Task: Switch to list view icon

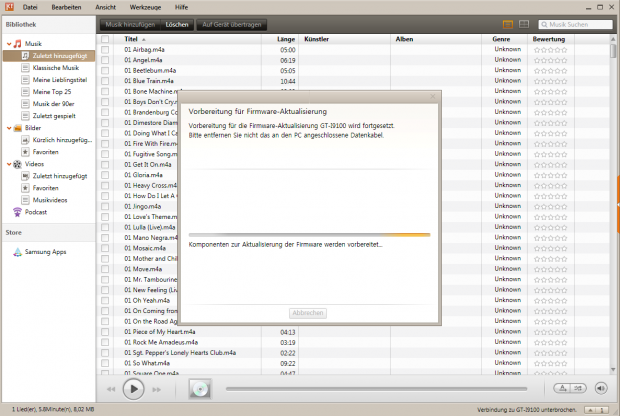Action: click(x=507, y=23)
